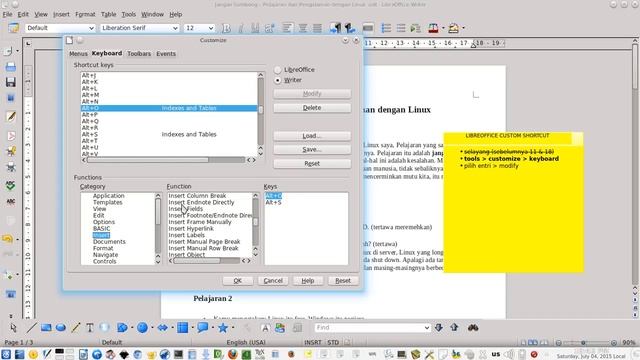The image size is (640, 360).
Task: Click the spellcheck ABC checkmark icon
Action: tap(11, 185)
